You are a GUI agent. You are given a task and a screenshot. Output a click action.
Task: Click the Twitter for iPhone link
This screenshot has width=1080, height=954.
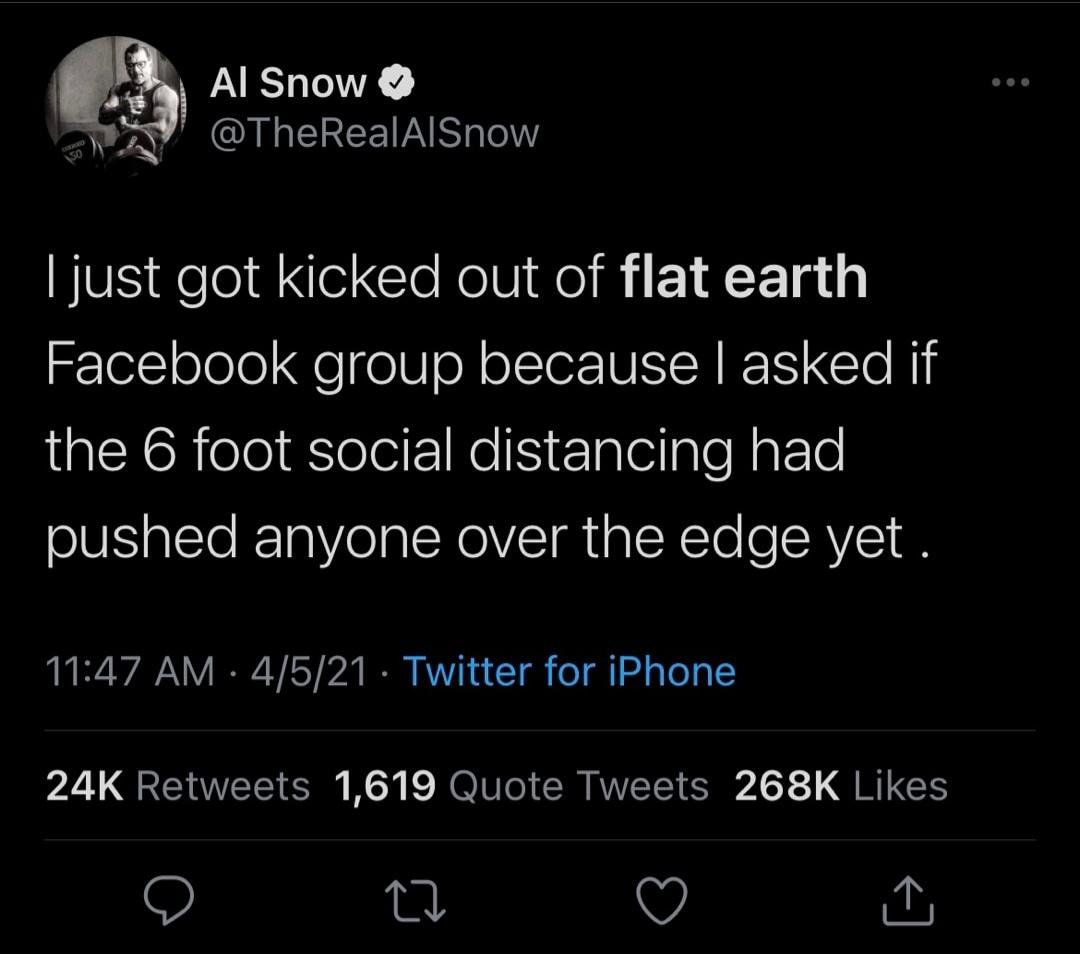tap(569, 671)
